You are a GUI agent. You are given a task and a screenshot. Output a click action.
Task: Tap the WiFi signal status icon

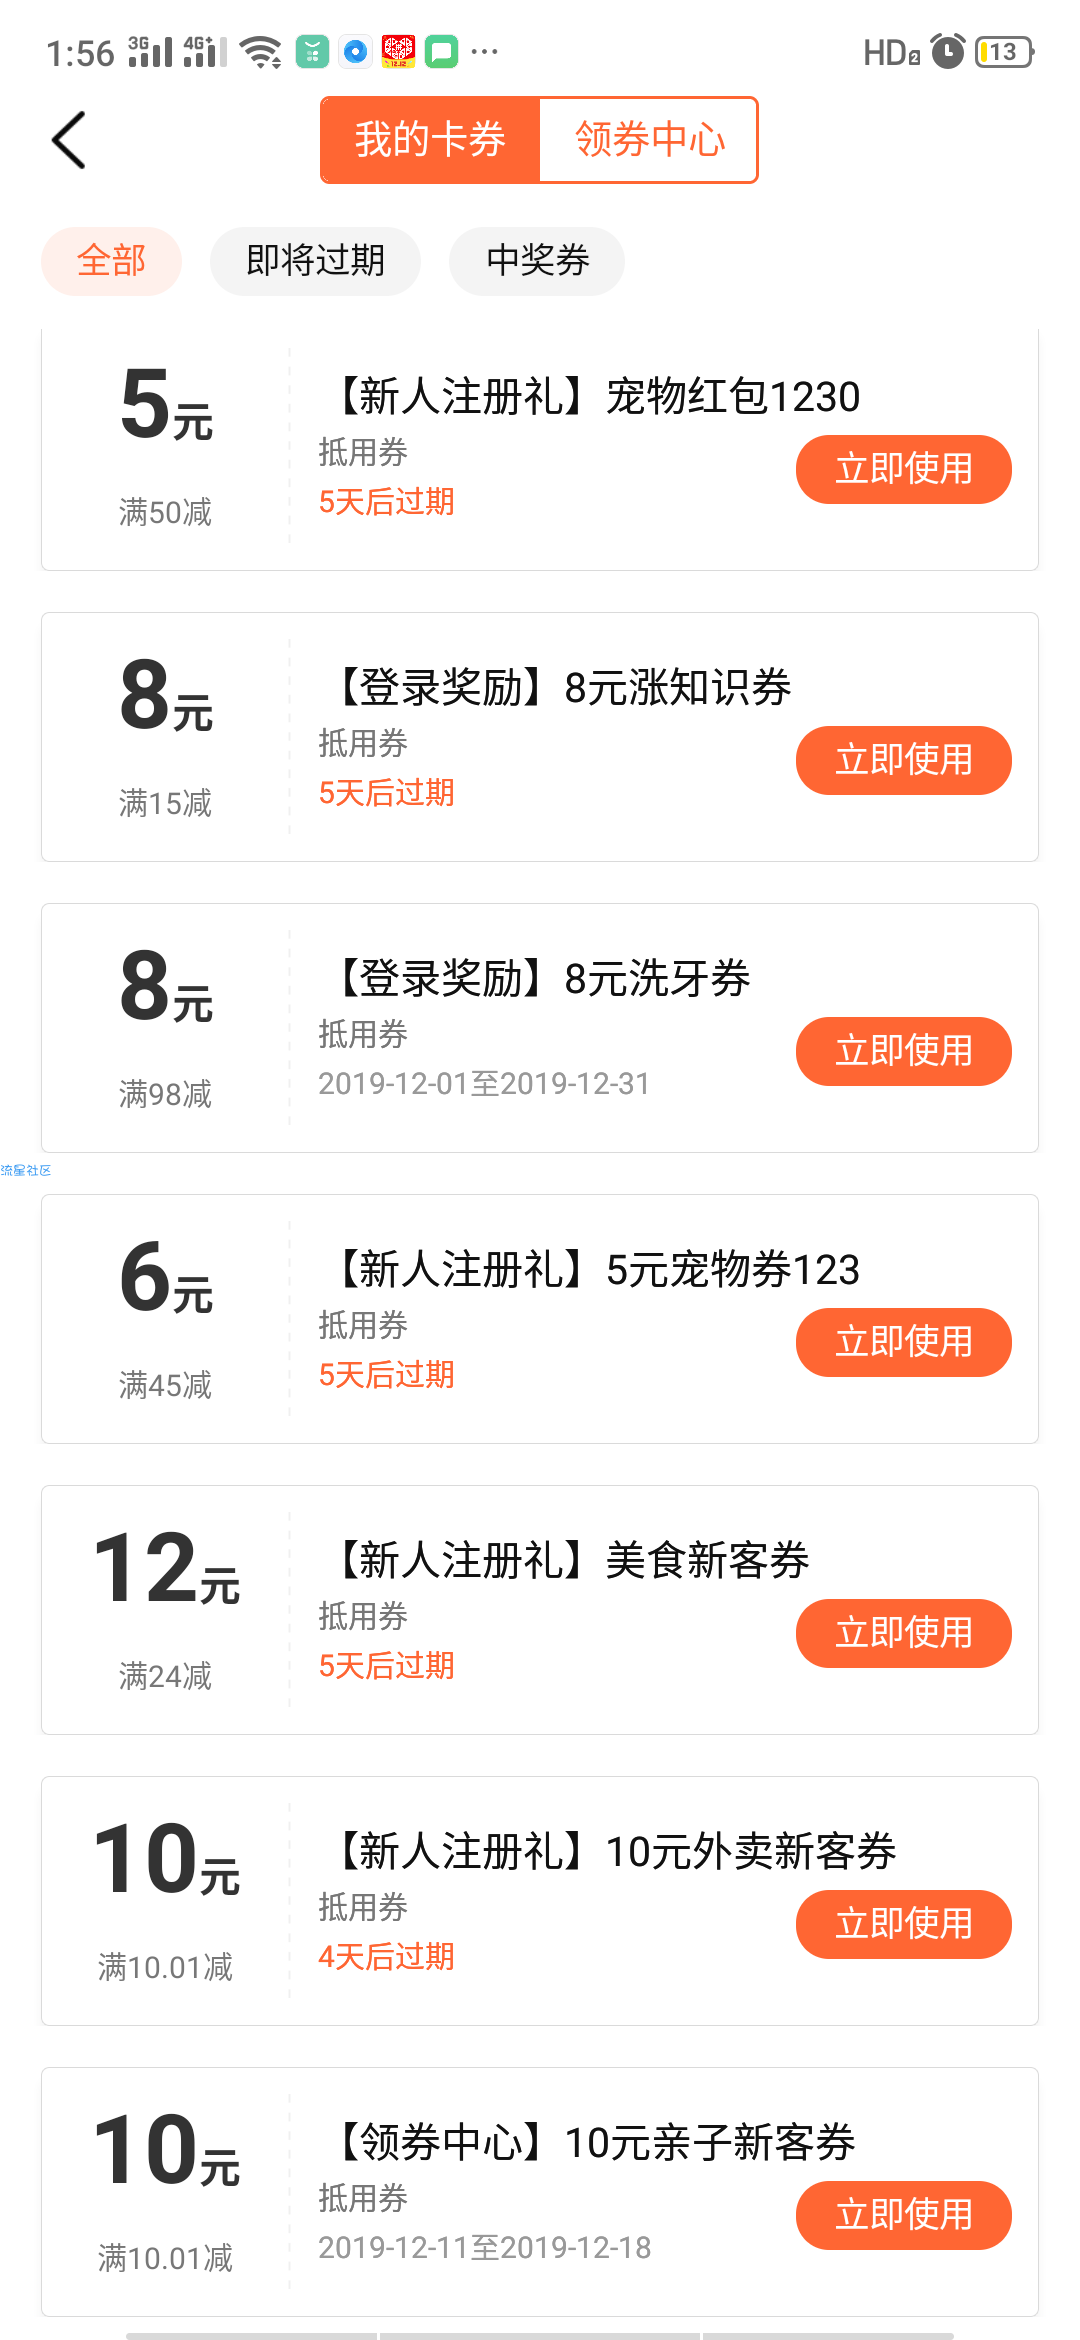[263, 52]
